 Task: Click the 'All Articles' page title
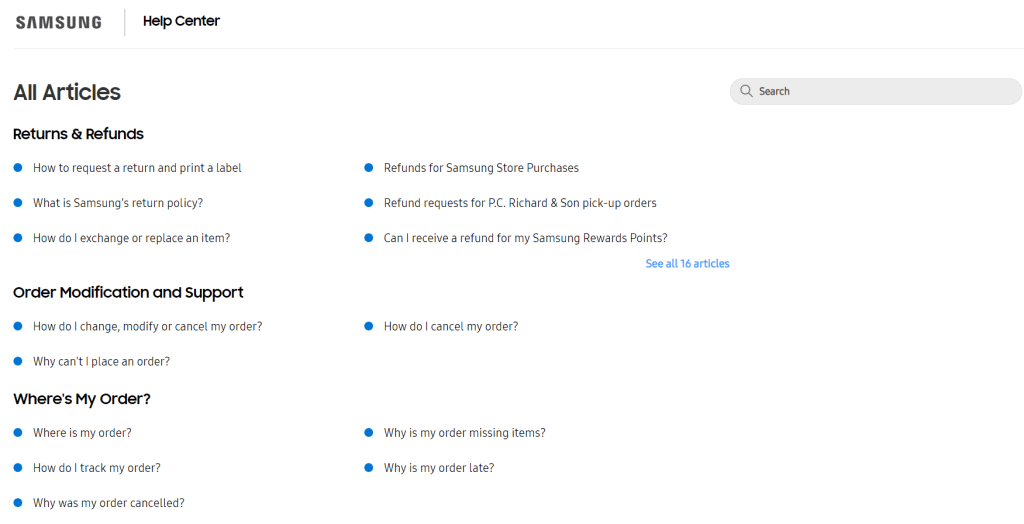(x=67, y=92)
